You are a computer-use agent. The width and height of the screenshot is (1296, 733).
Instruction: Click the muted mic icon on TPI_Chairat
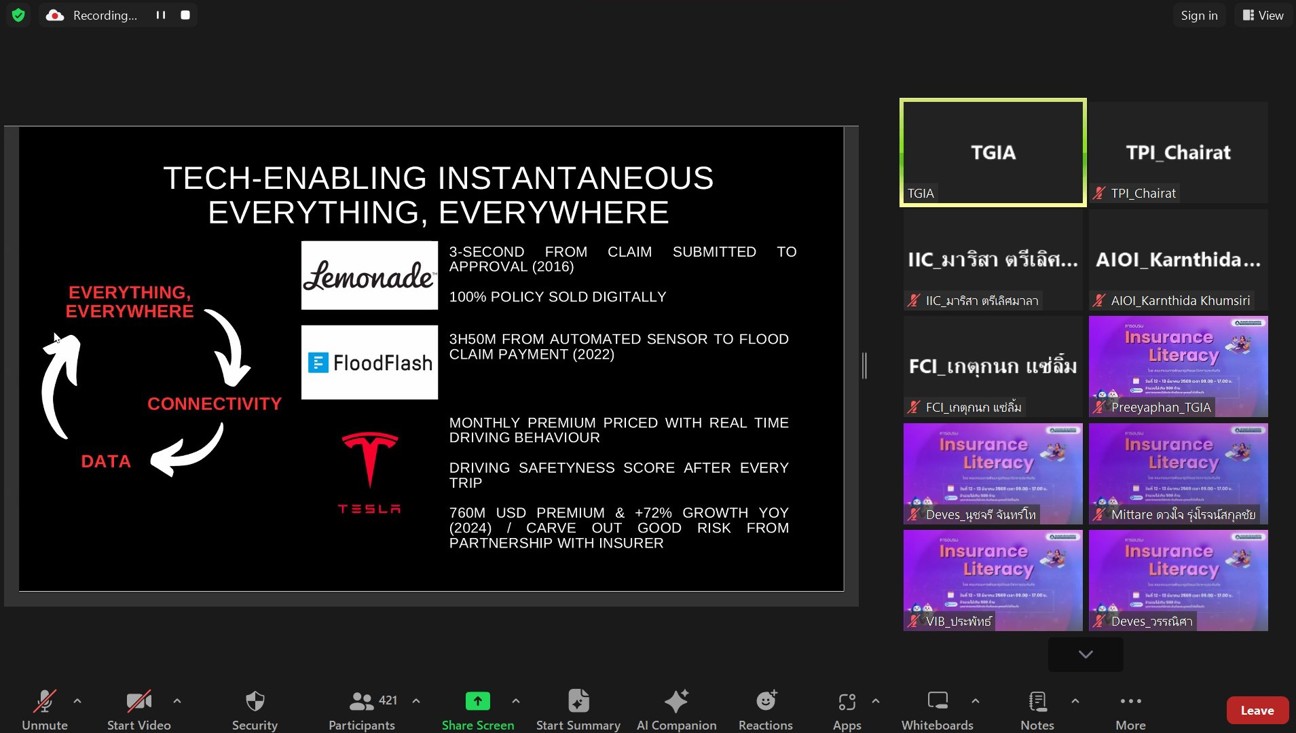[1100, 193]
